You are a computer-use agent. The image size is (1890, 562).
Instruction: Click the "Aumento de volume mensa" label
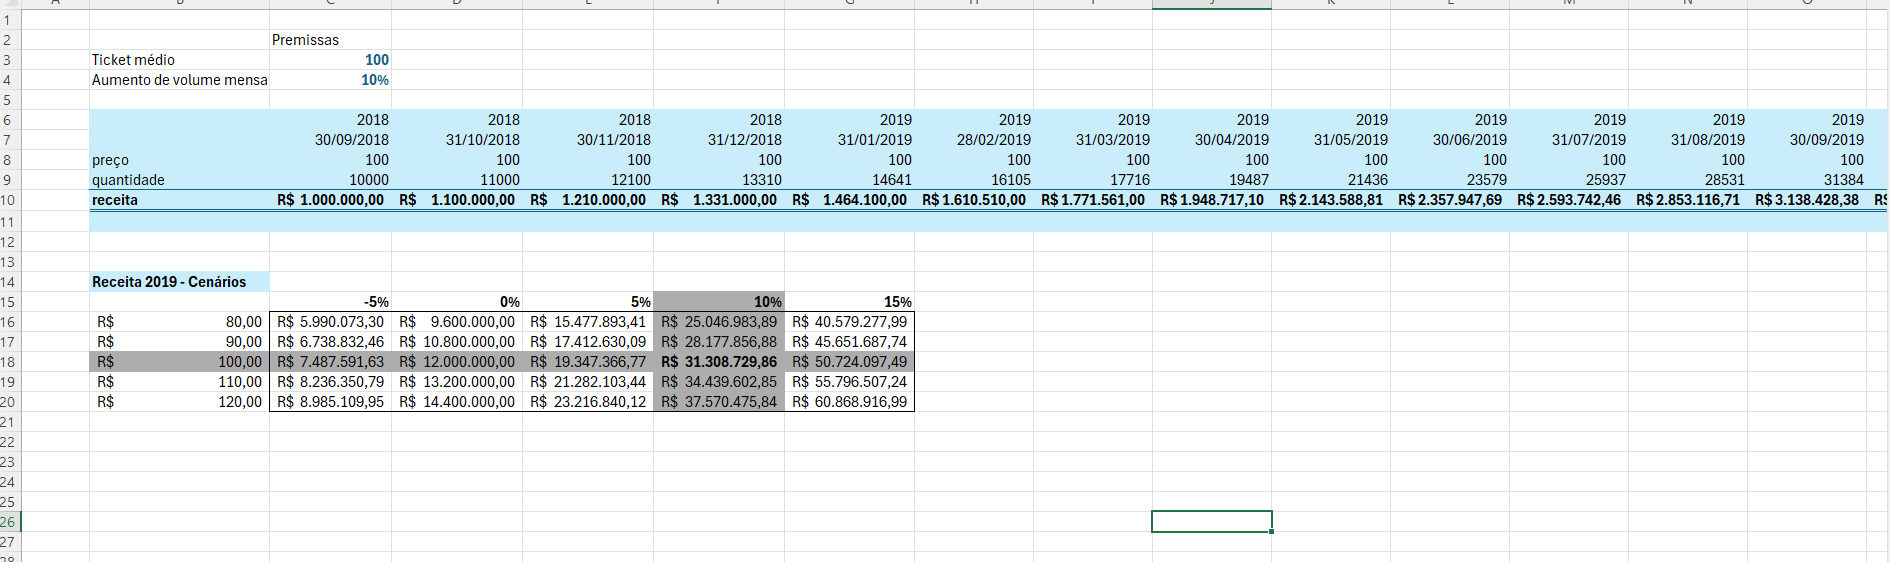tap(180, 80)
